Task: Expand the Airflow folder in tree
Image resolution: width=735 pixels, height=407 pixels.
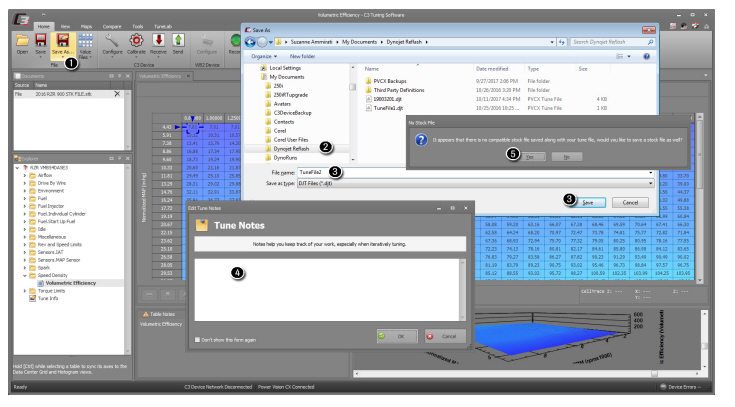Action: pyautogui.click(x=24, y=173)
